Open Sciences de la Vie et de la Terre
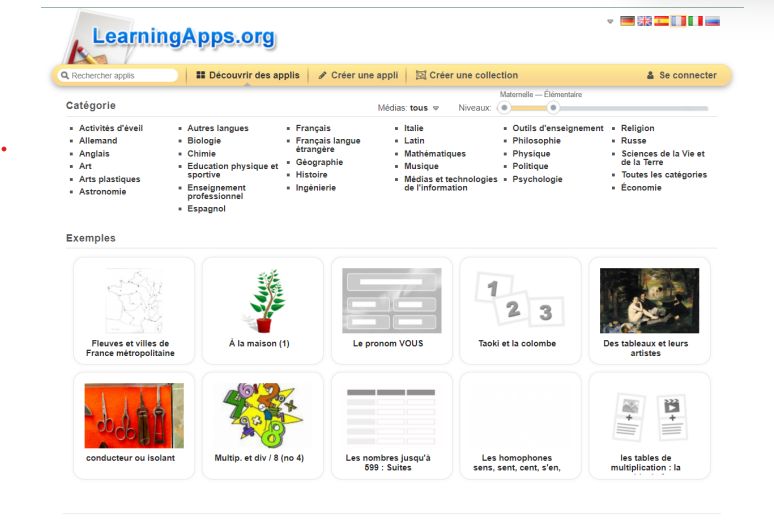 click(x=662, y=158)
